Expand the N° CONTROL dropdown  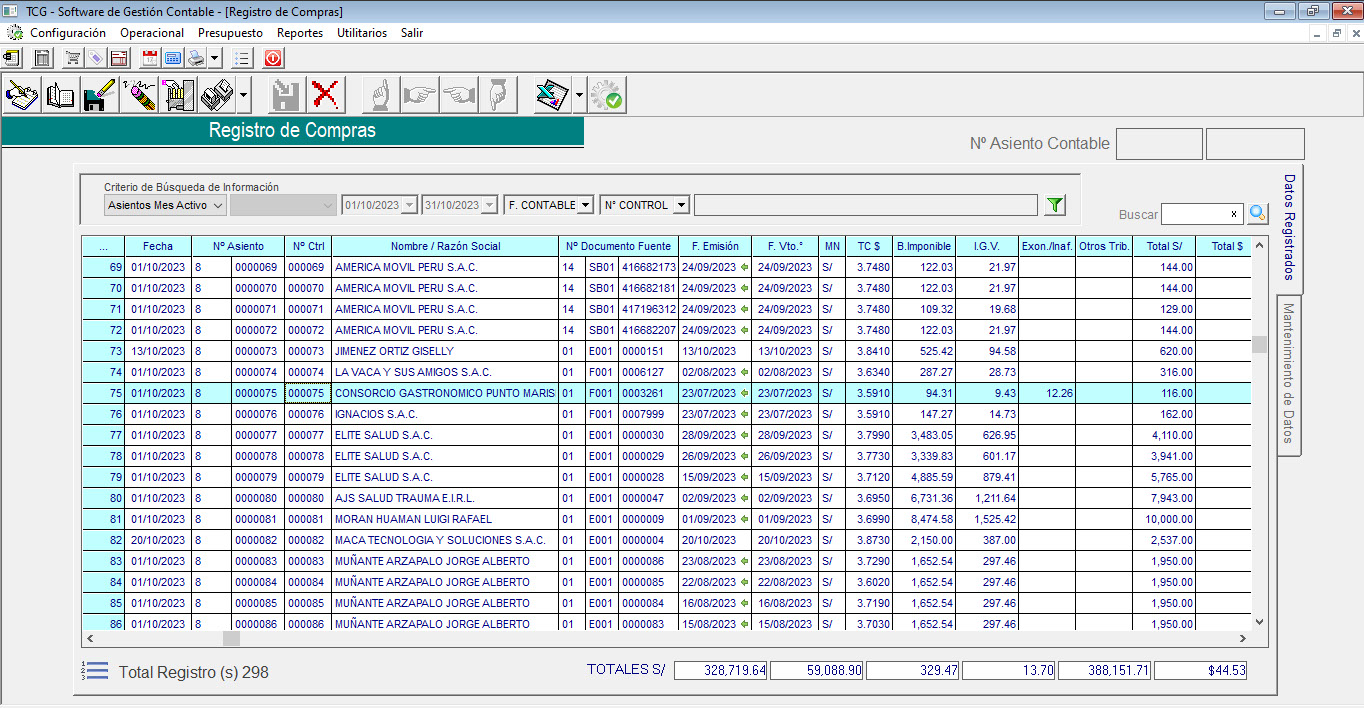681,205
